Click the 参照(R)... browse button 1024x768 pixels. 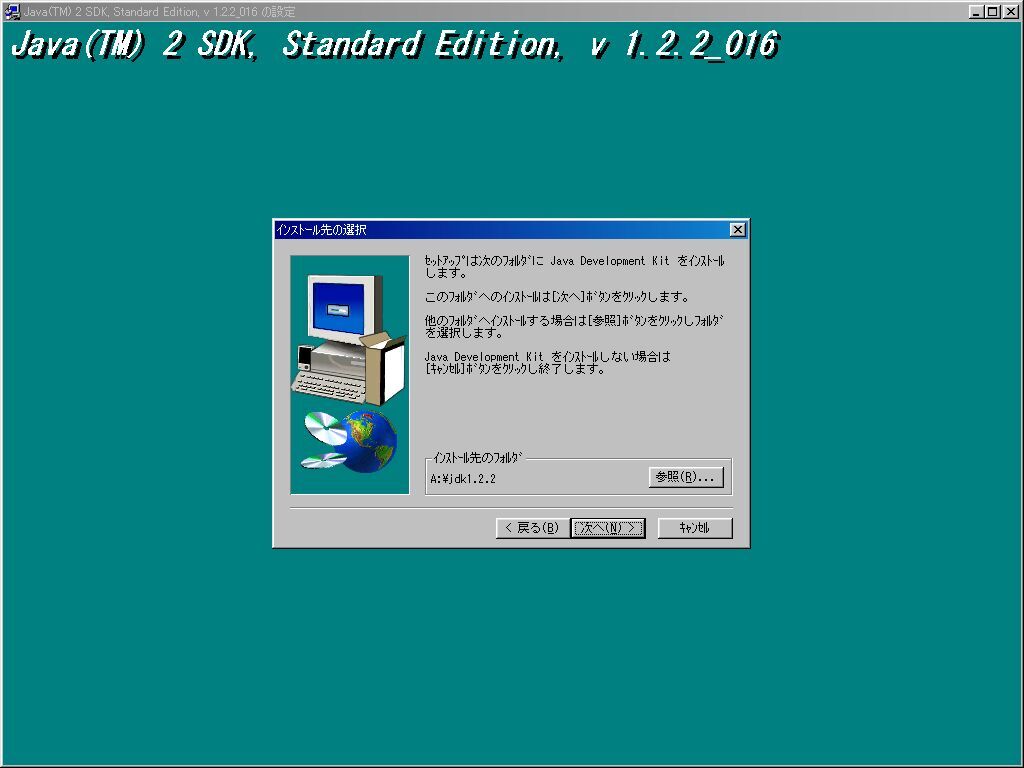pos(686,477)
